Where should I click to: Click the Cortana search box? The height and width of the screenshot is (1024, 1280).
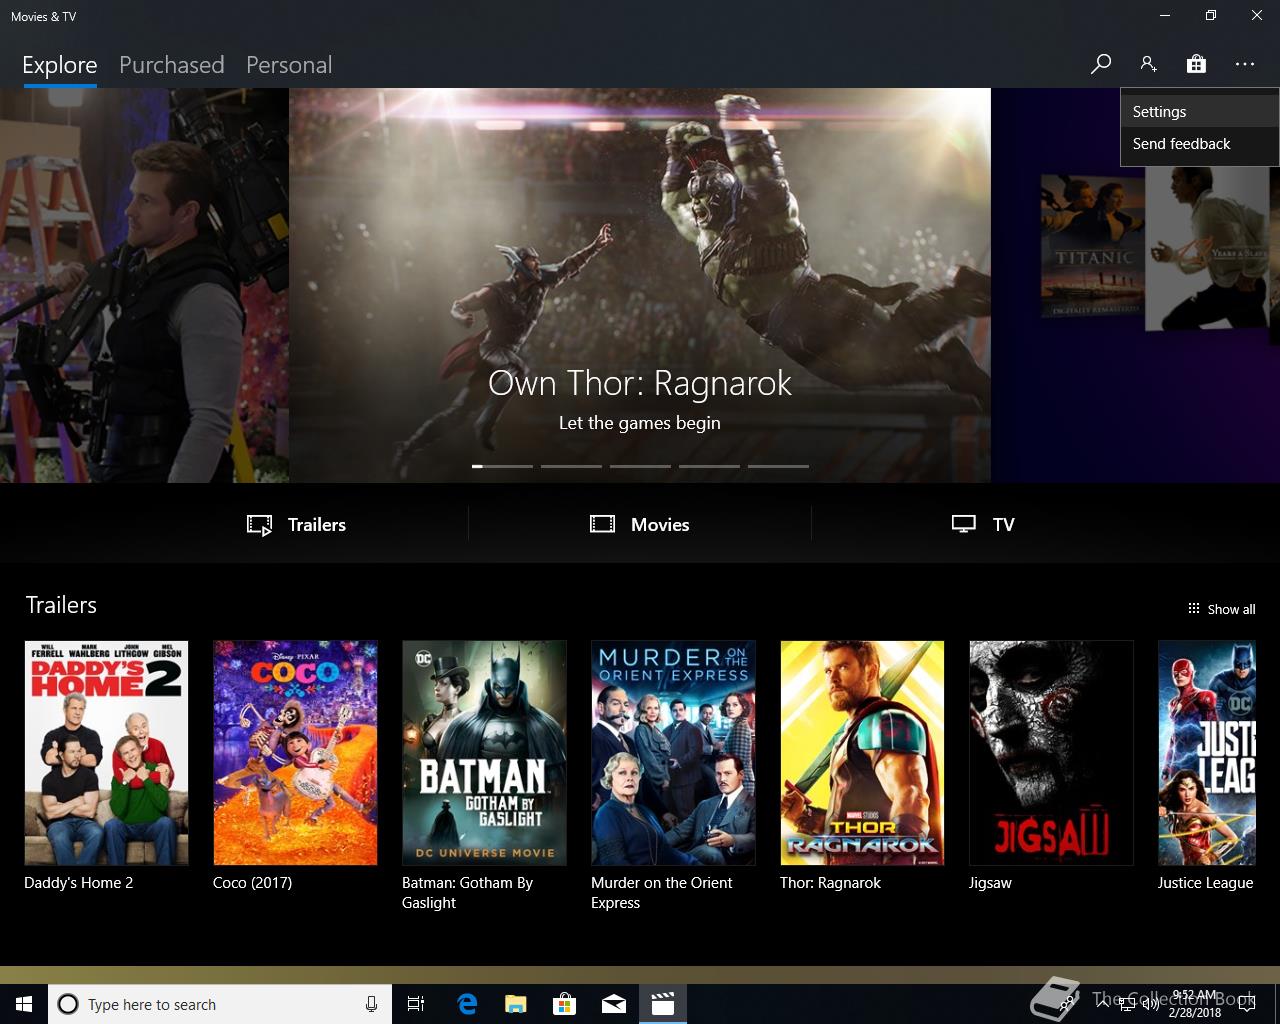[x=219, y=1004]
